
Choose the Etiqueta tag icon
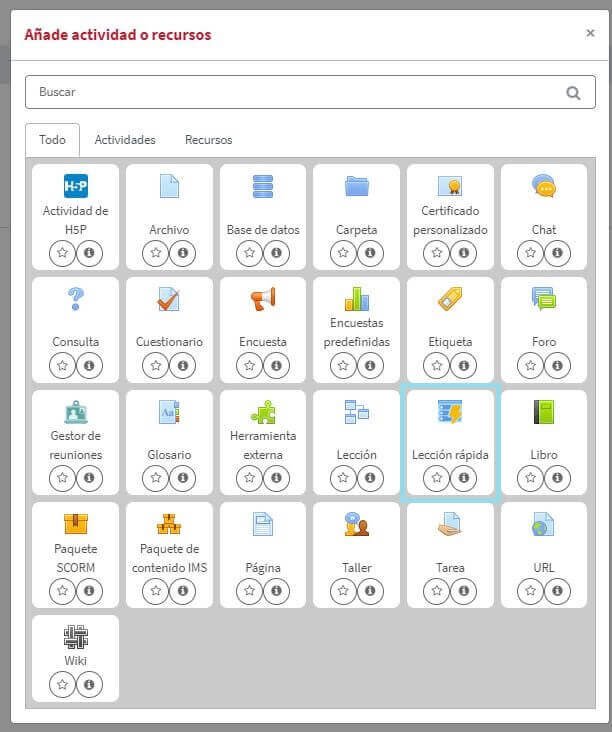[450, 299]
